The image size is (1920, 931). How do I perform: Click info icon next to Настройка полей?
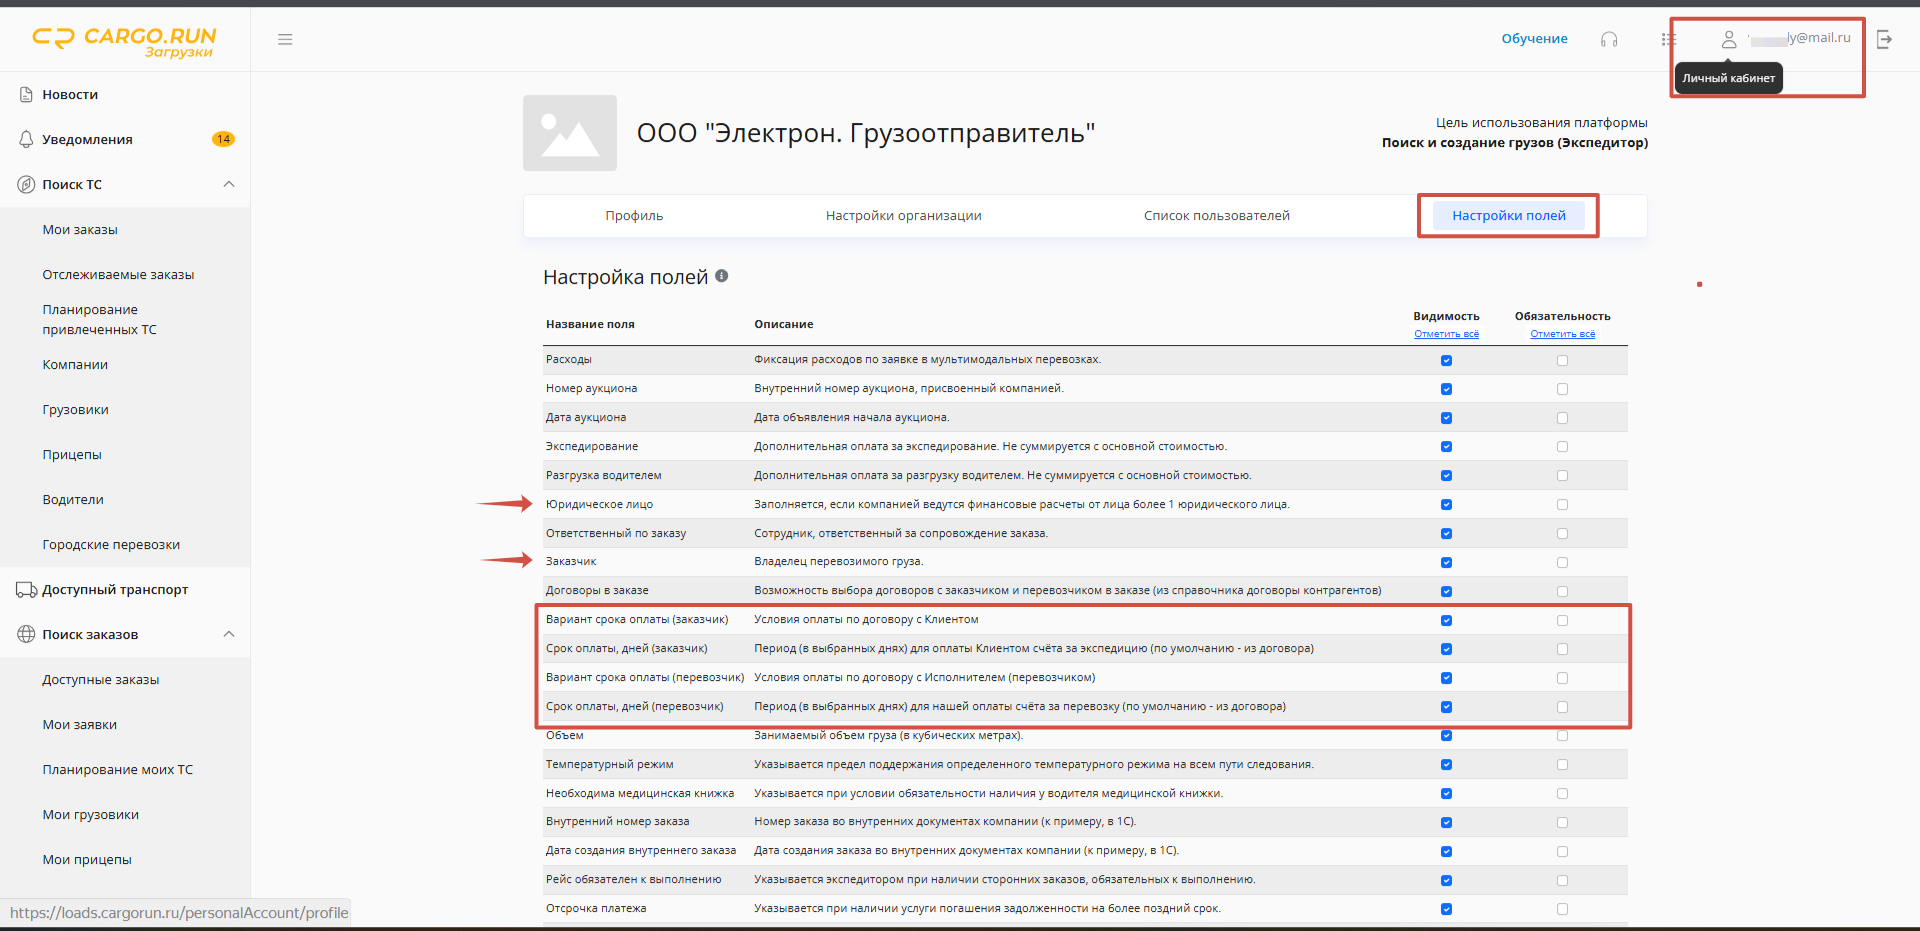click(722, 276)
